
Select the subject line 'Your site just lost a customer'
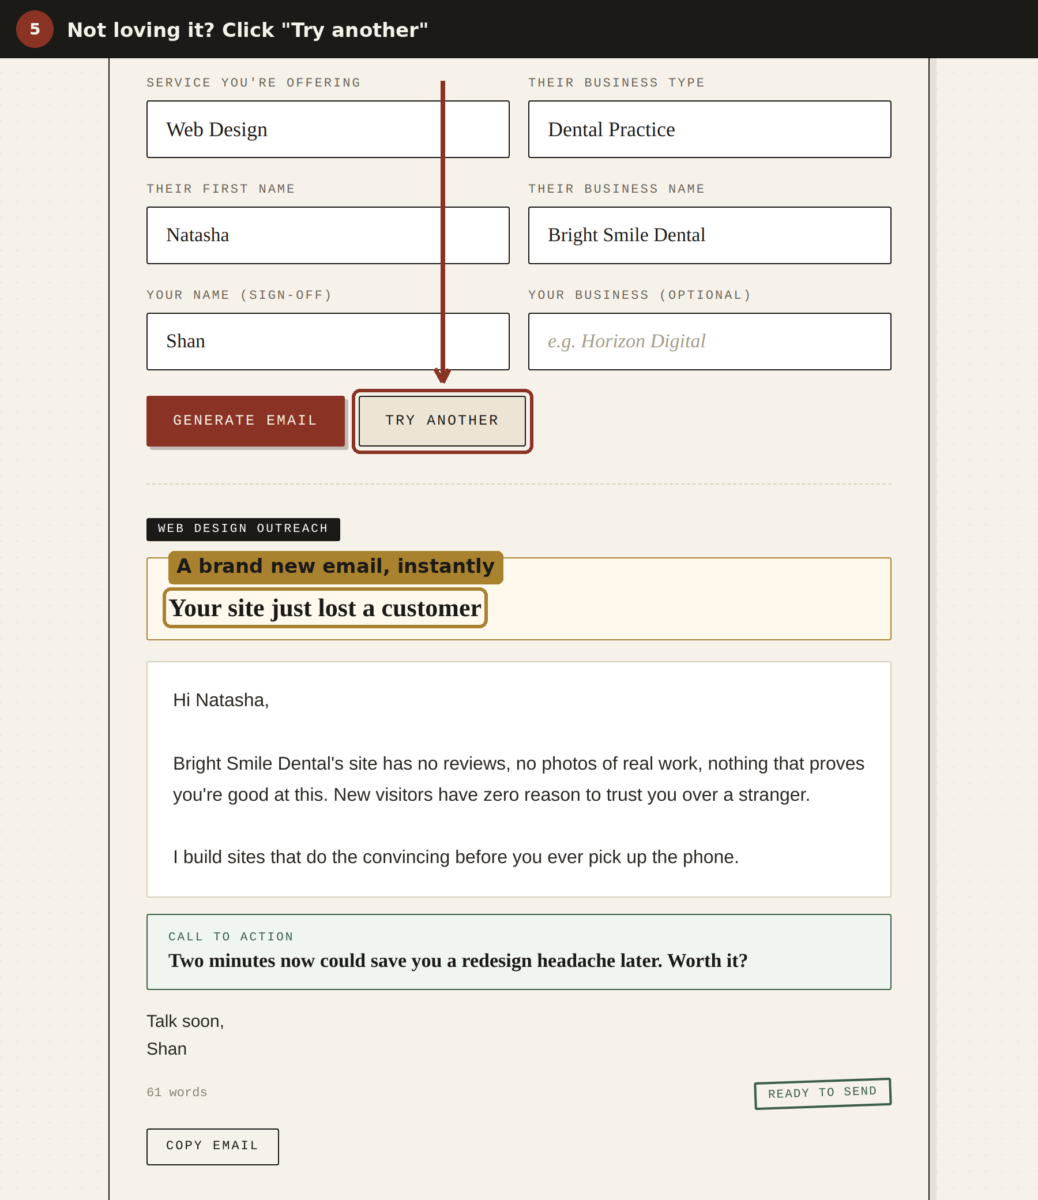[325, 608]
